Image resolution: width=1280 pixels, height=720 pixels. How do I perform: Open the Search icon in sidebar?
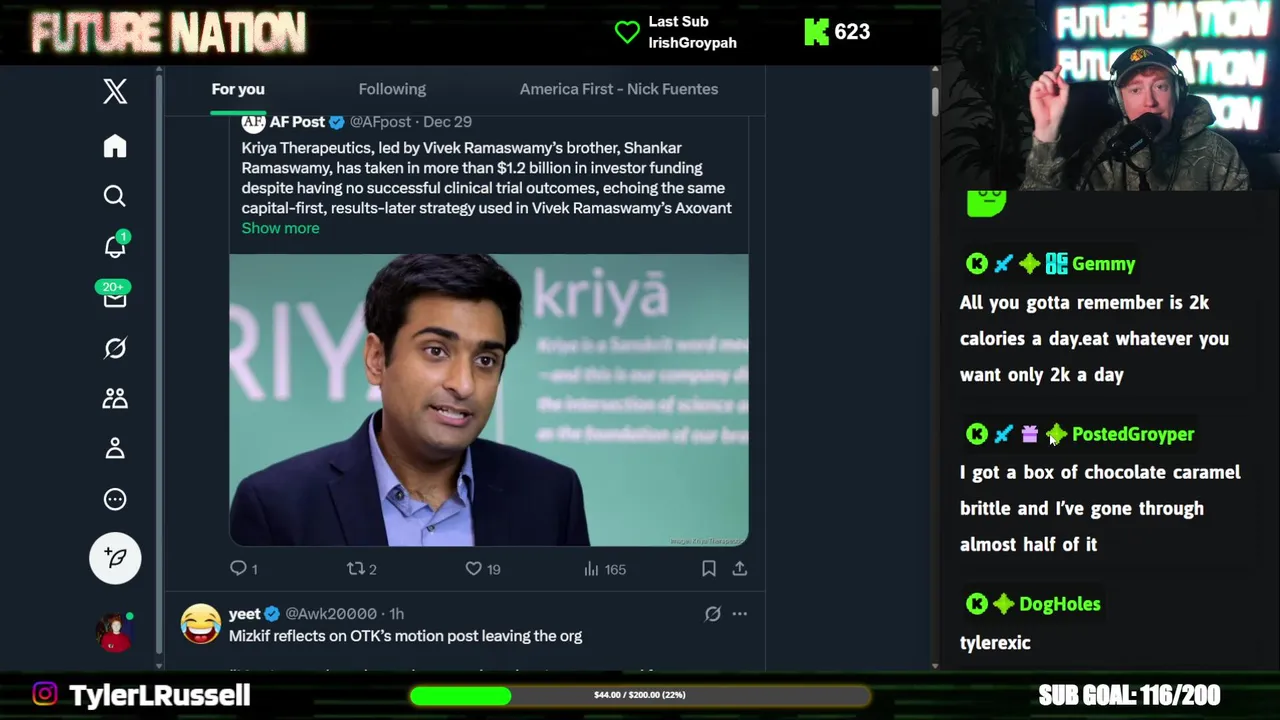pos(115,196)
